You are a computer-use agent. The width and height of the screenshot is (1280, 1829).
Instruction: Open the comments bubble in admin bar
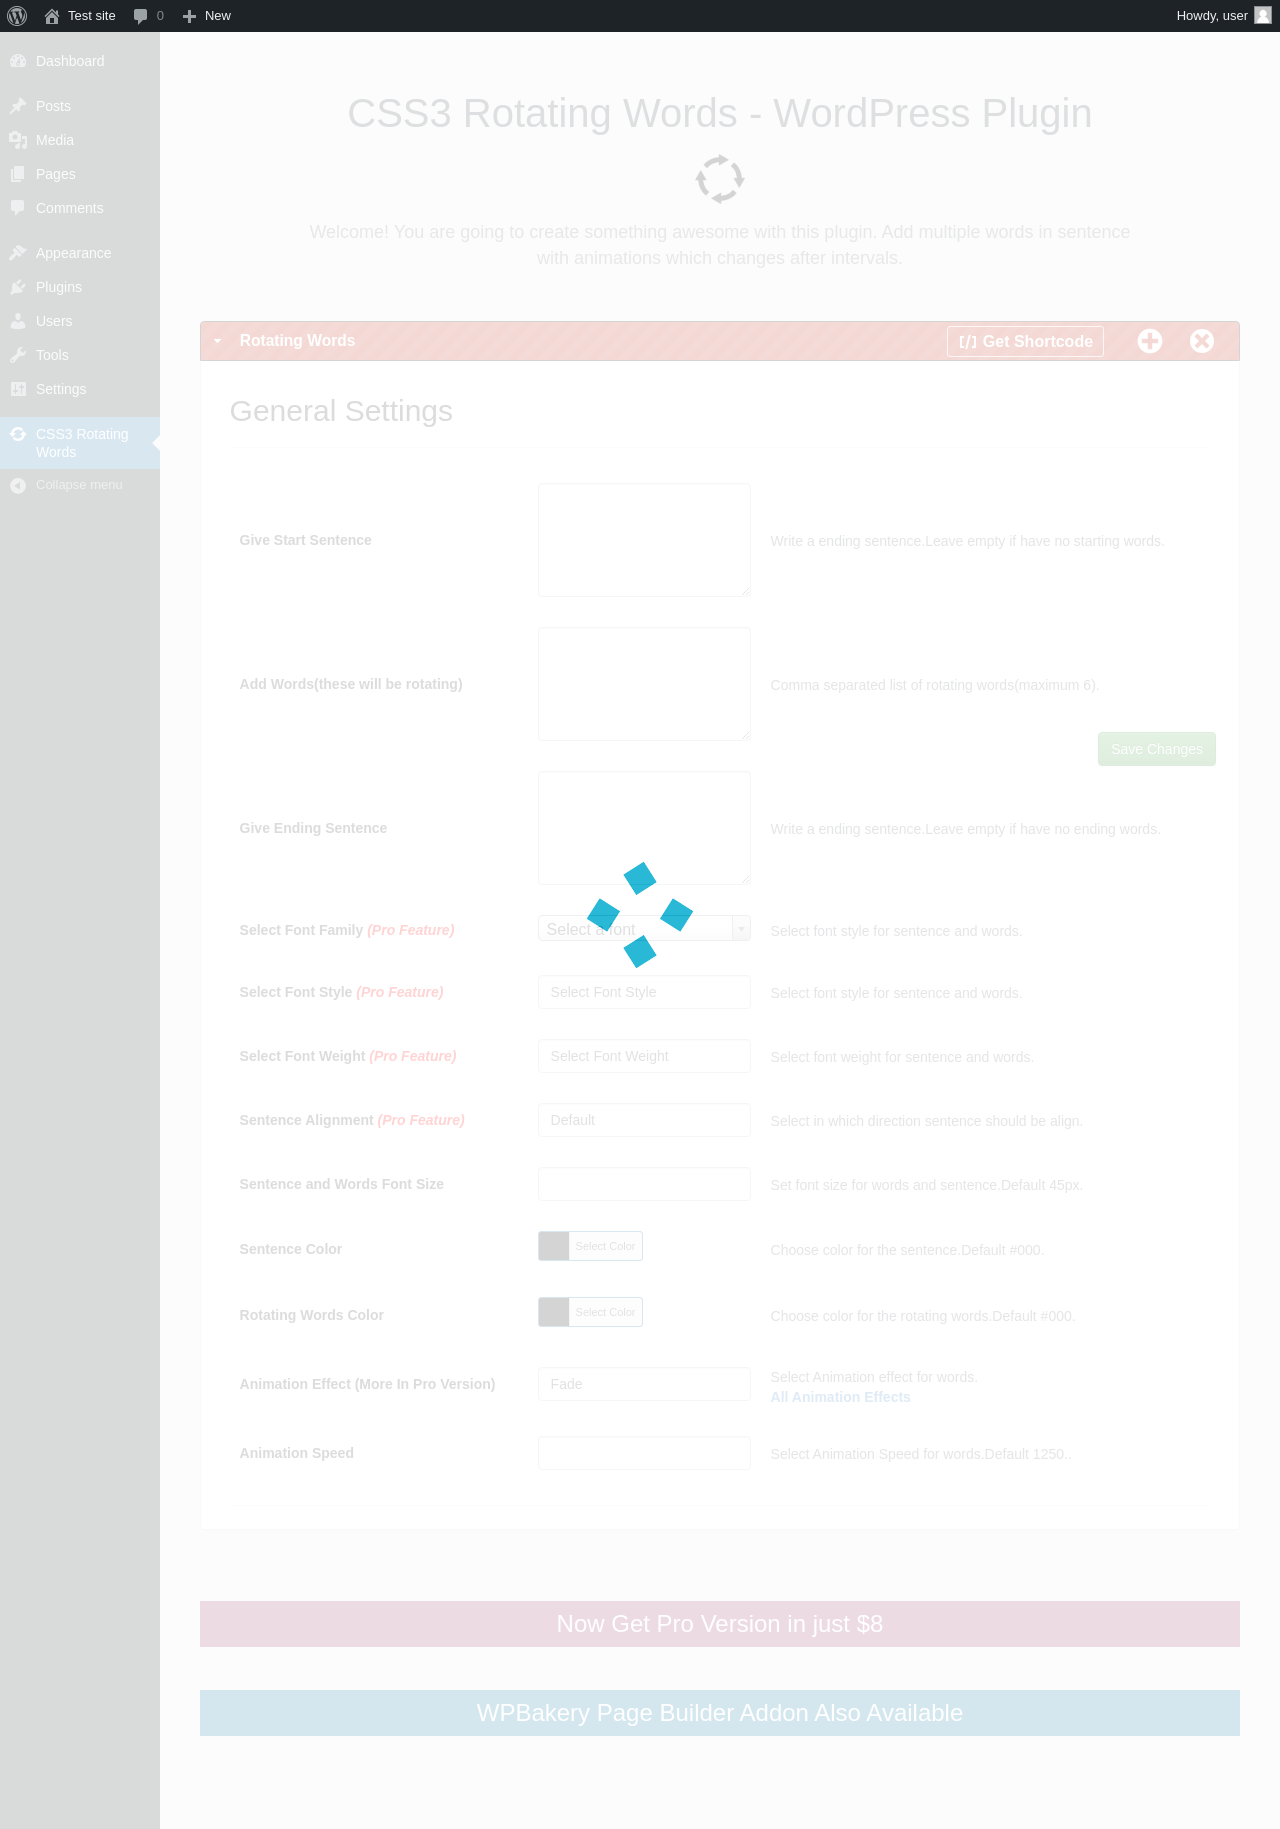(x=141, y=16)
